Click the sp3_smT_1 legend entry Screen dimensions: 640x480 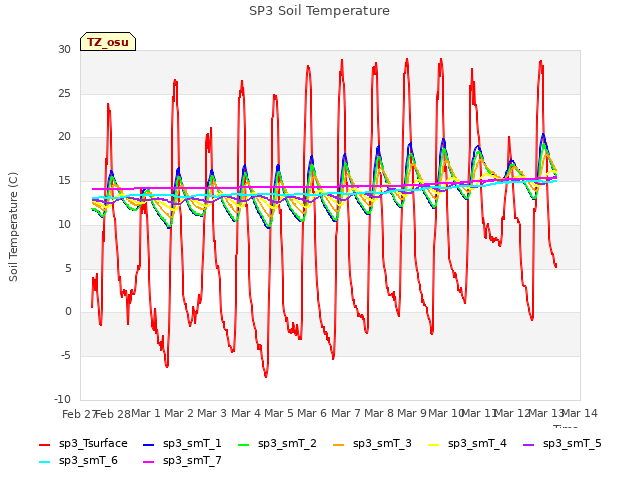pos(182,444)
